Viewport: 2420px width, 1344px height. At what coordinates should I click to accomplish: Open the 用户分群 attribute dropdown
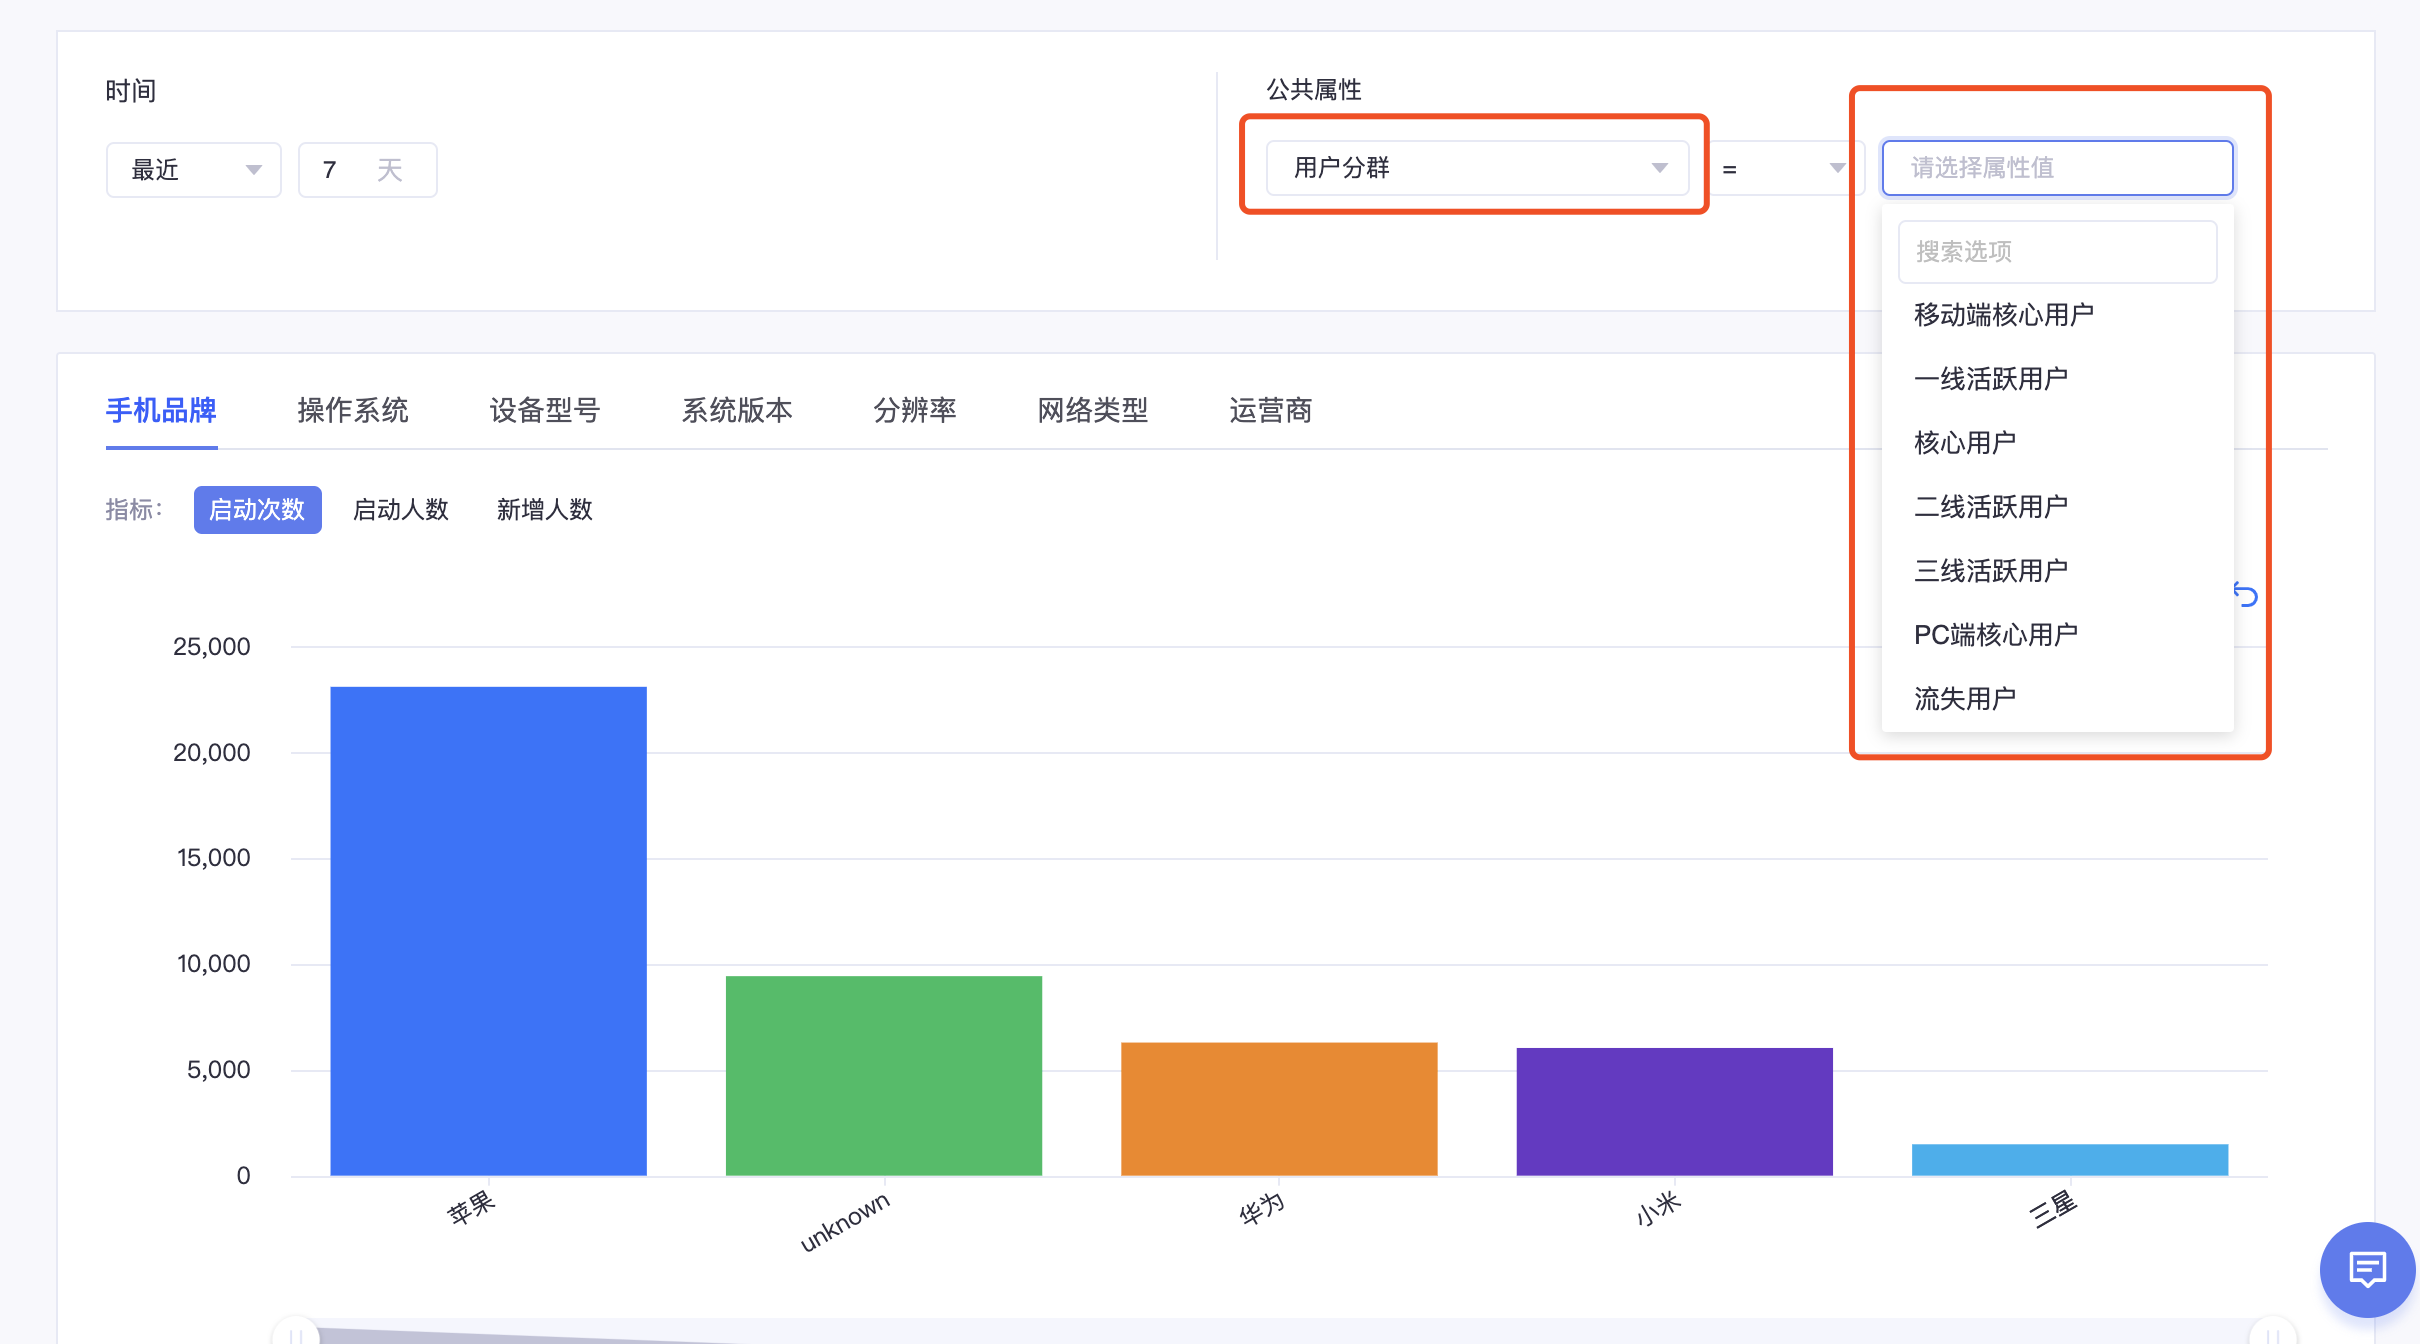coord(1477,168)
